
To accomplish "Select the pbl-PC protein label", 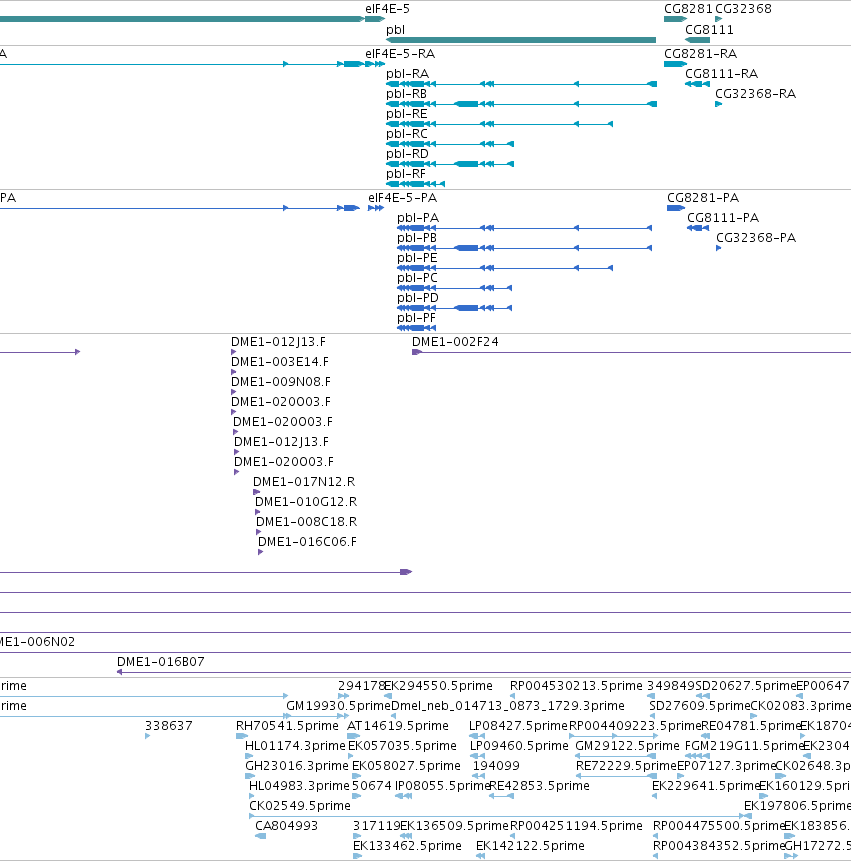I will pos(417,278).
